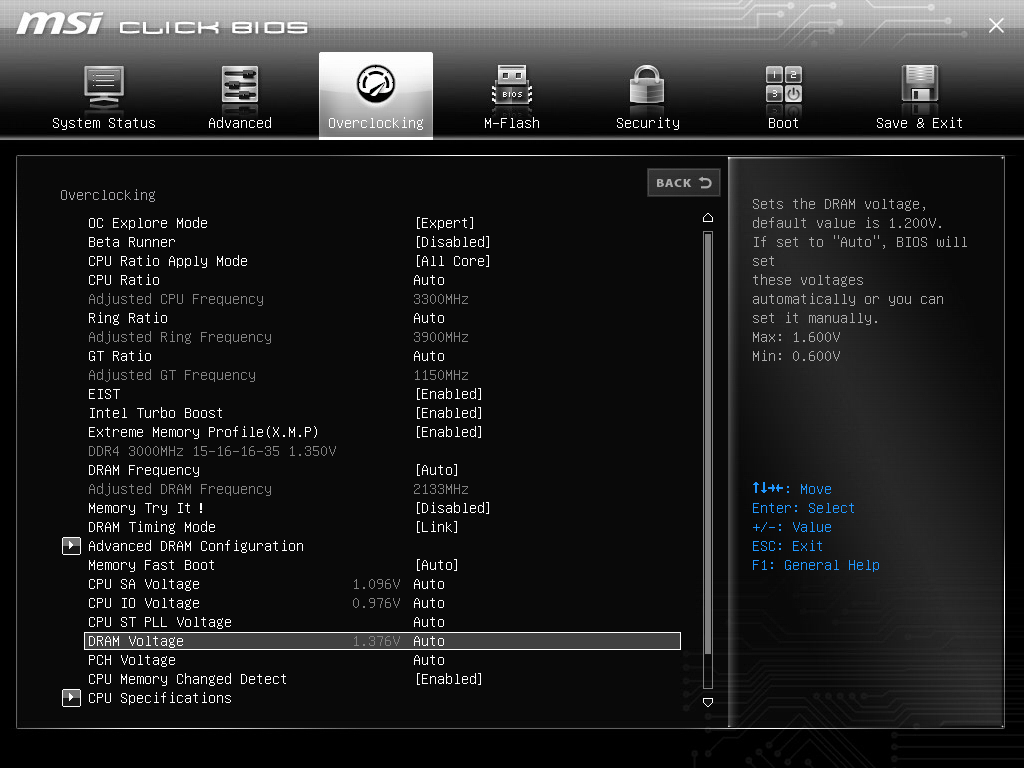Click the 0.976V CPU IO reading
Image resolution: width=1024 pixels, height=768 pixels.
point(376,603)
